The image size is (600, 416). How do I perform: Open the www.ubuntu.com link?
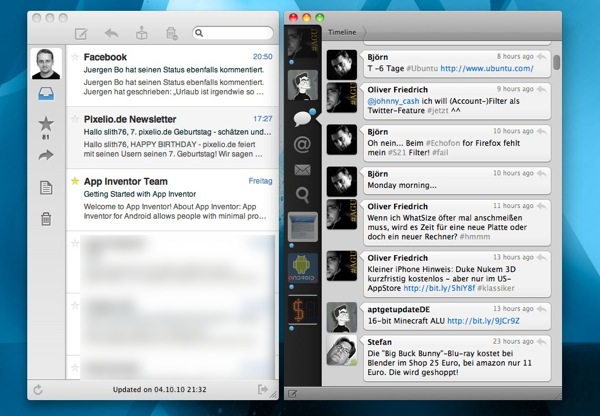coord(487,68)
